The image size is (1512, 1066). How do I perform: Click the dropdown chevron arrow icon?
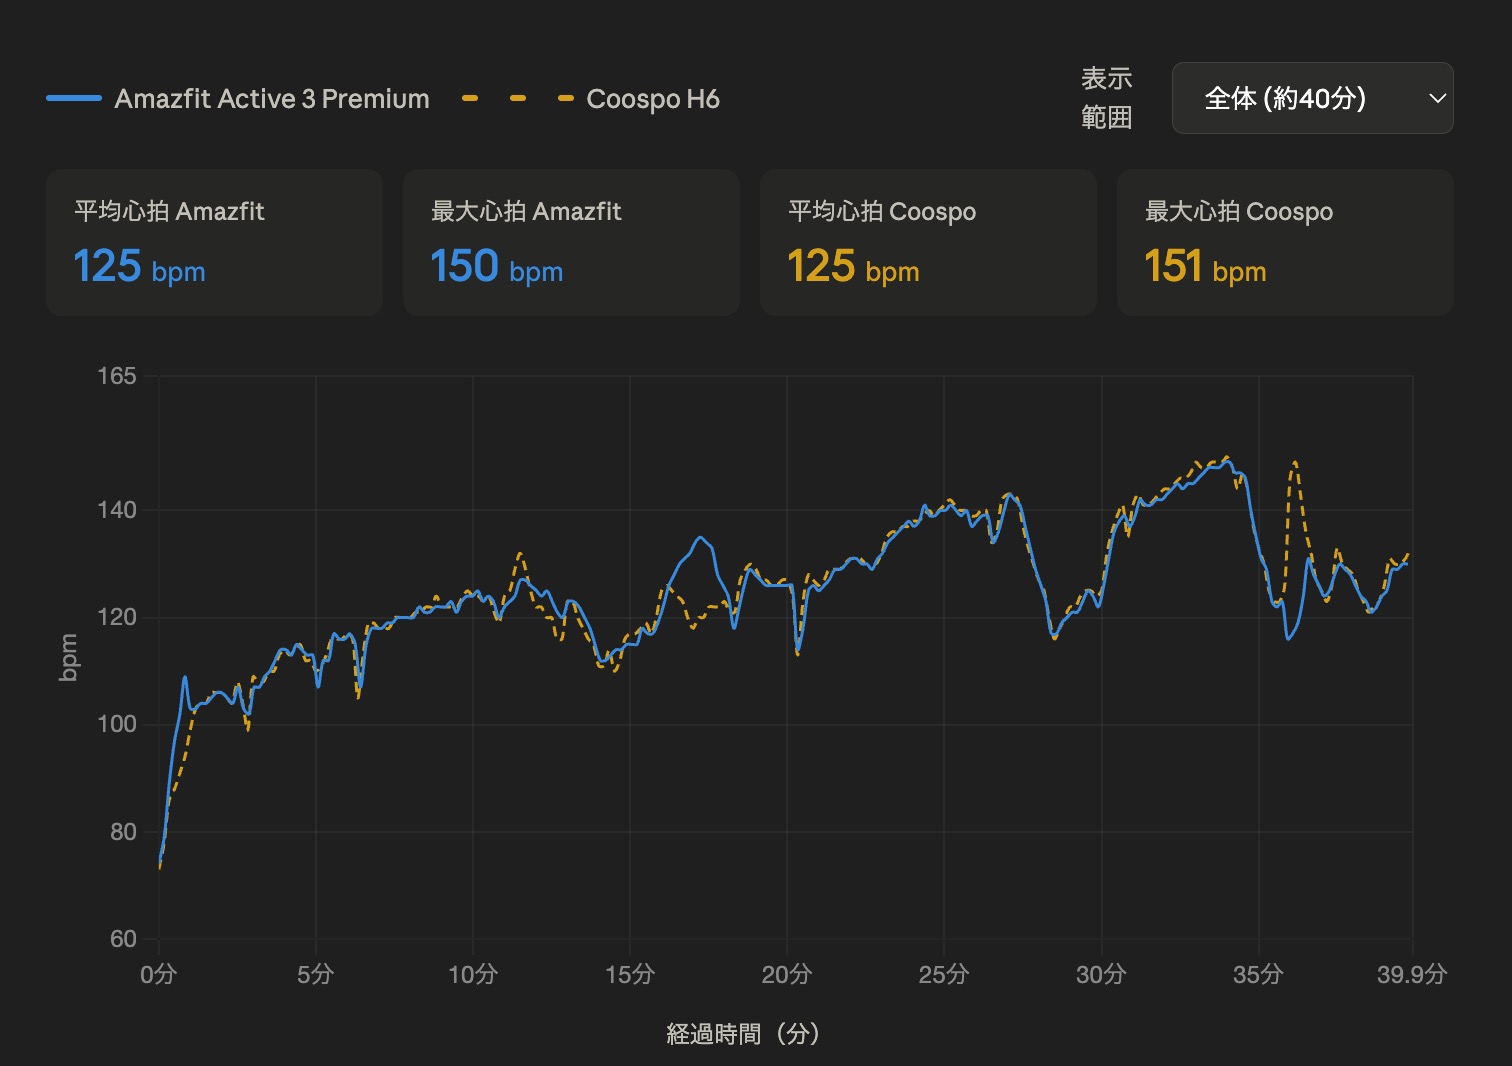tap(1438, 98)
